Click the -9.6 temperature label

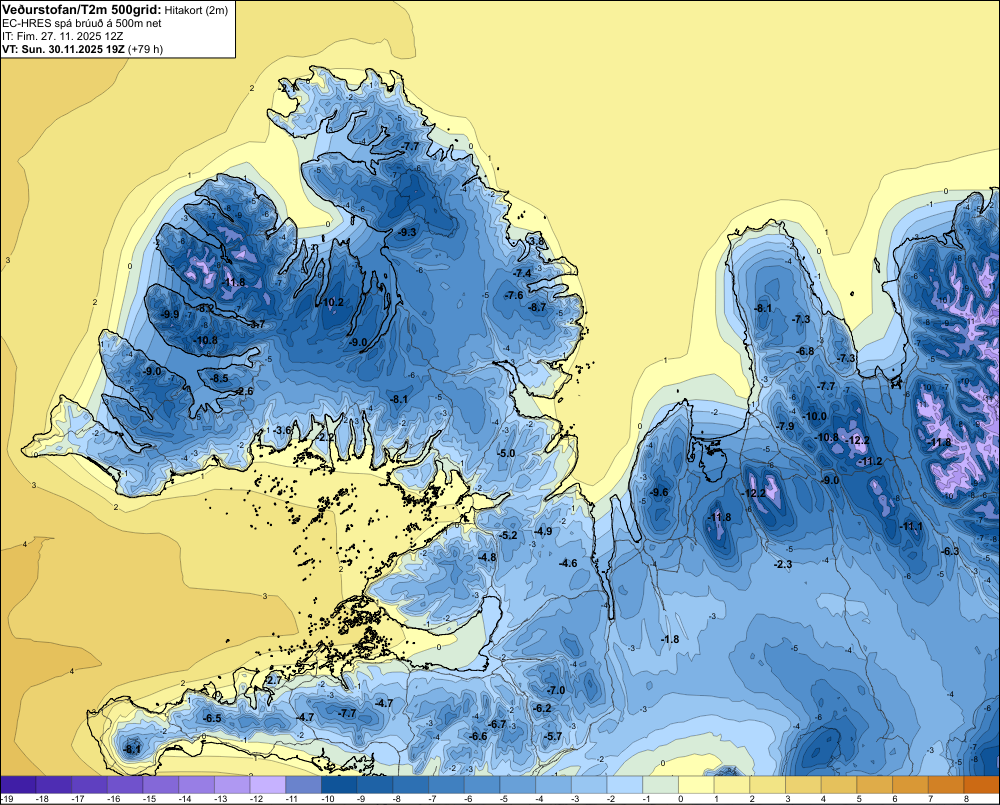[659, 492]
